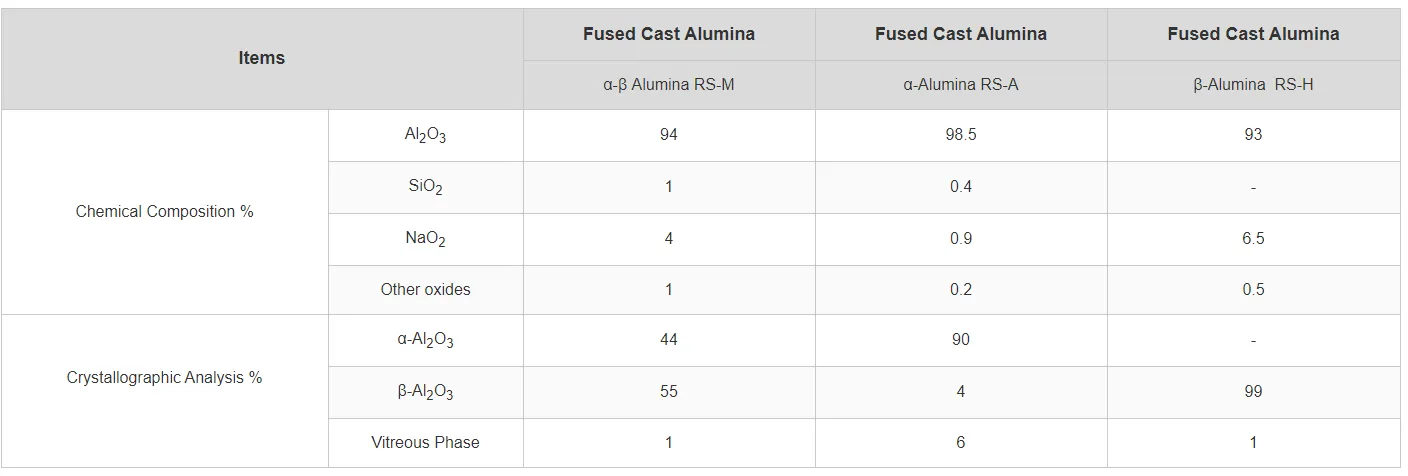Select the β-Alumina RS-H column subheader

tap(1253, 85)
